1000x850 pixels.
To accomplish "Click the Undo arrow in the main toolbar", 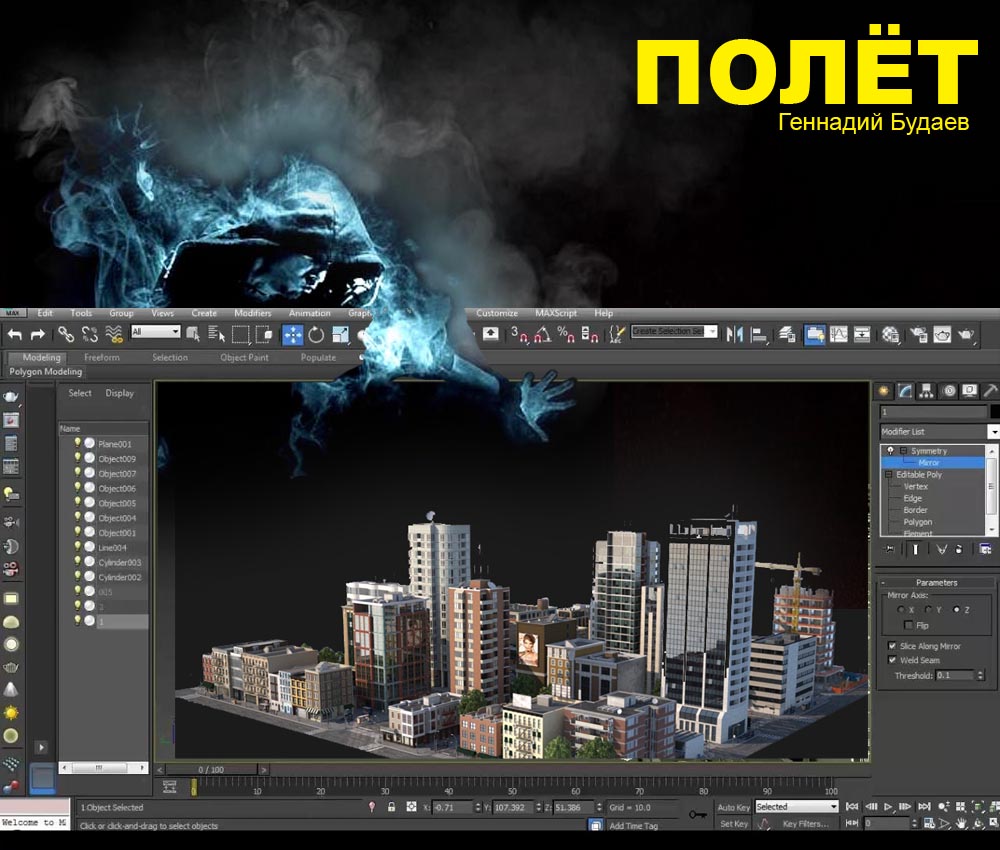I will (x=15, y=334).
